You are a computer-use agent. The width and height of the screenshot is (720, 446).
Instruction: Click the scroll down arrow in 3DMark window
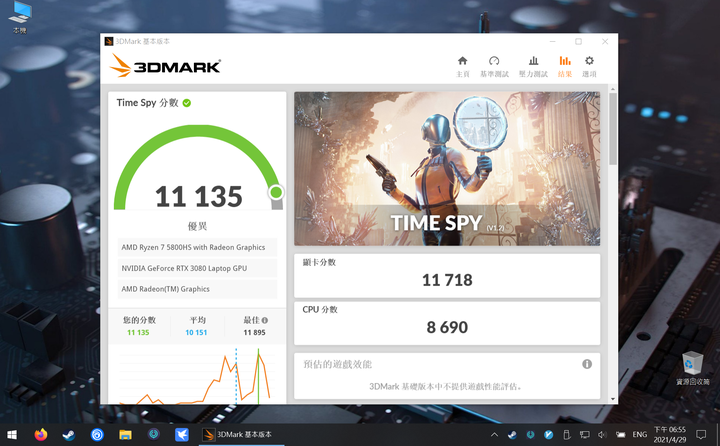pyautogui.click(x=613, y=399)
